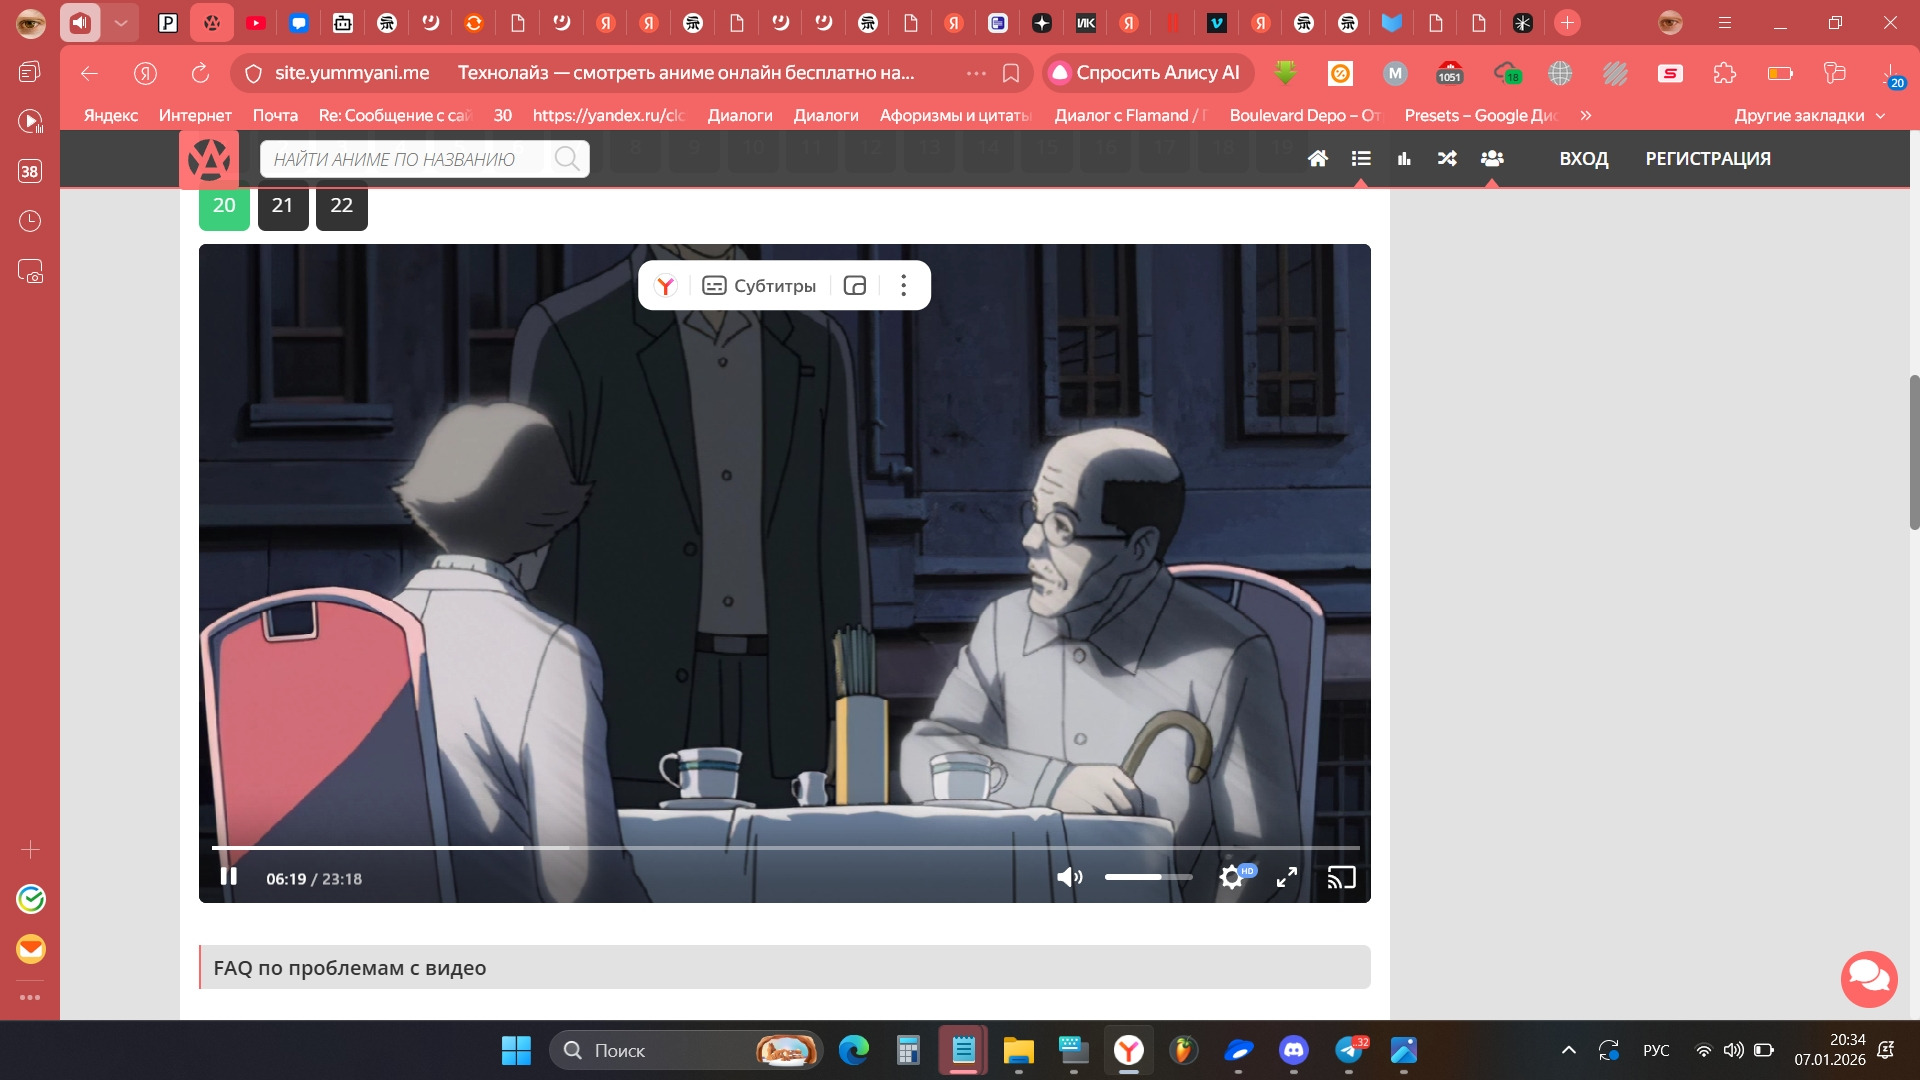Mute the video player volume

(x=1069, y=877)
